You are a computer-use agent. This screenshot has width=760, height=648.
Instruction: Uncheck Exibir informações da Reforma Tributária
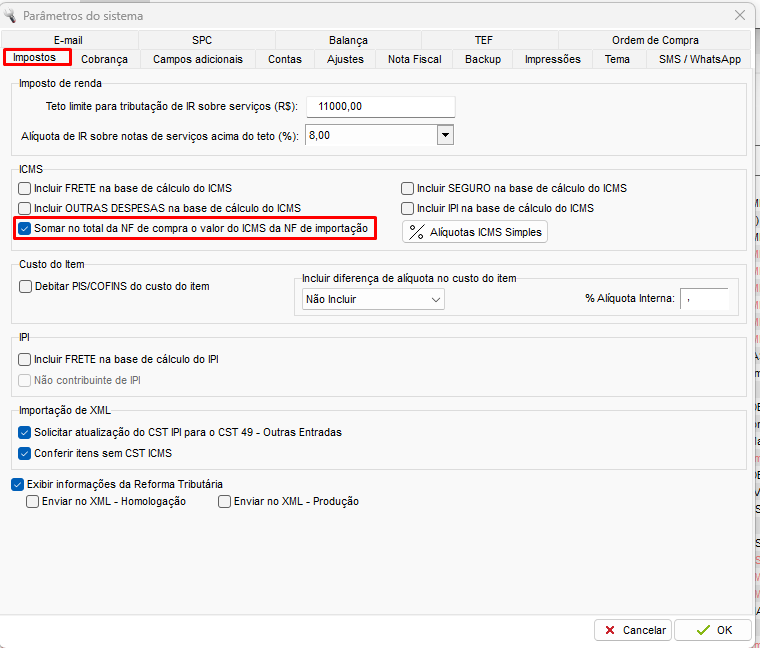17,484
